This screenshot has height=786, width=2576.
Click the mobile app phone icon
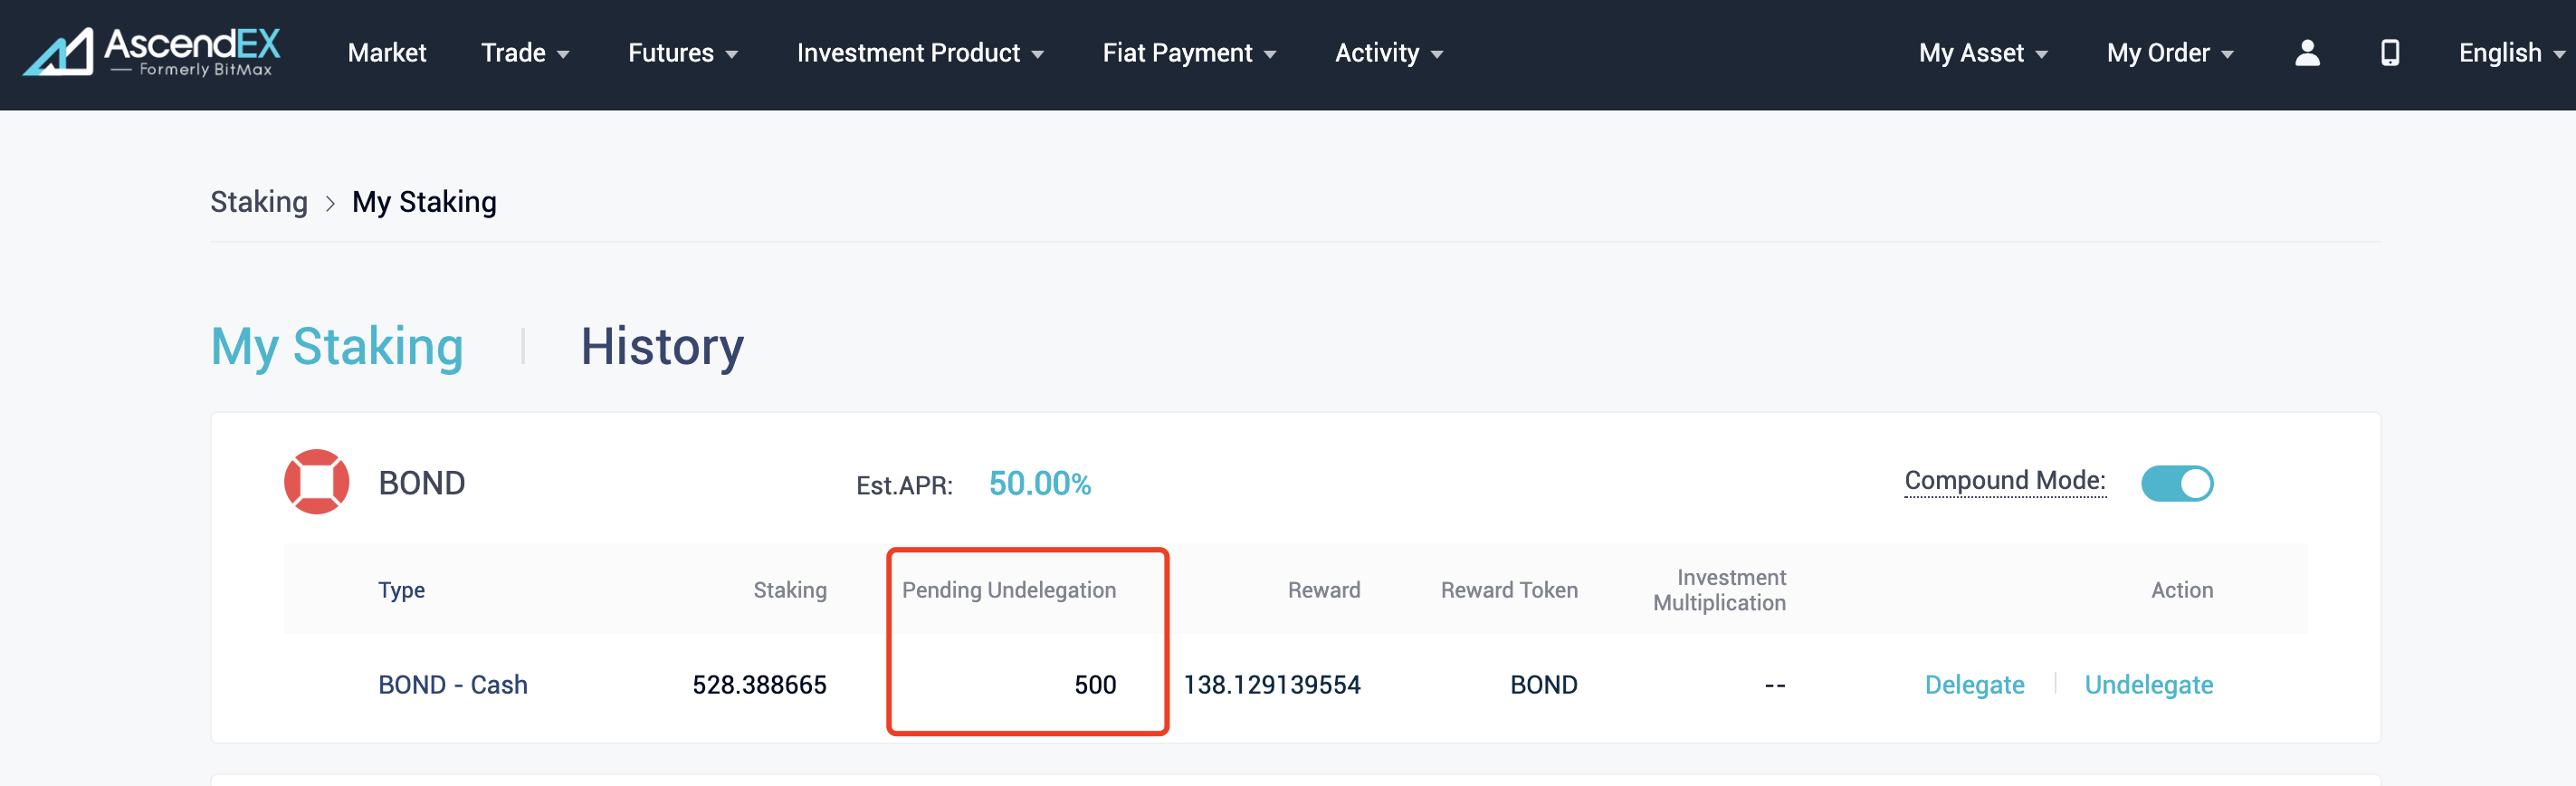[x=2389, y=53]
